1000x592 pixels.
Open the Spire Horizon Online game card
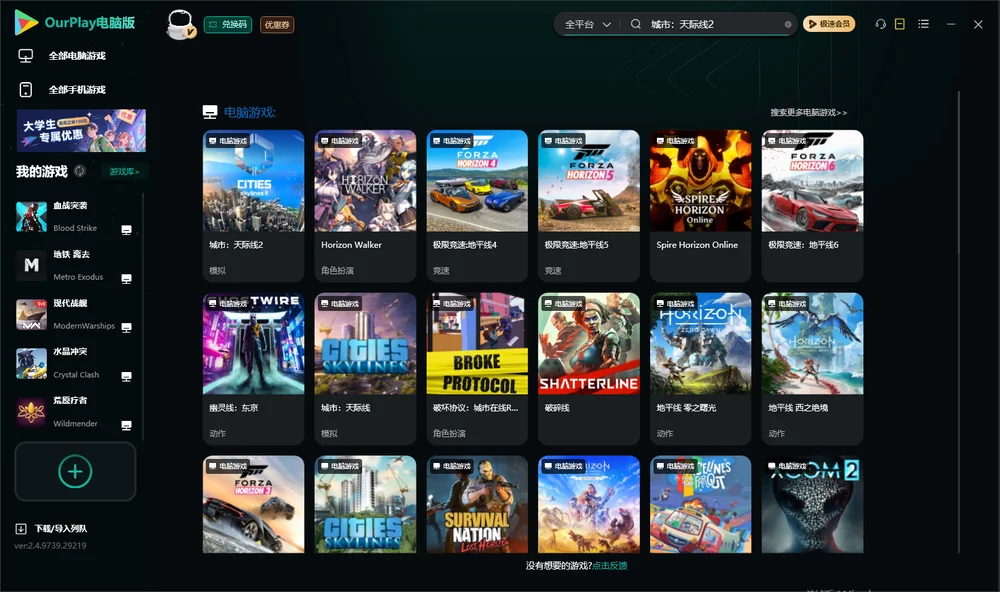point(700,205)
